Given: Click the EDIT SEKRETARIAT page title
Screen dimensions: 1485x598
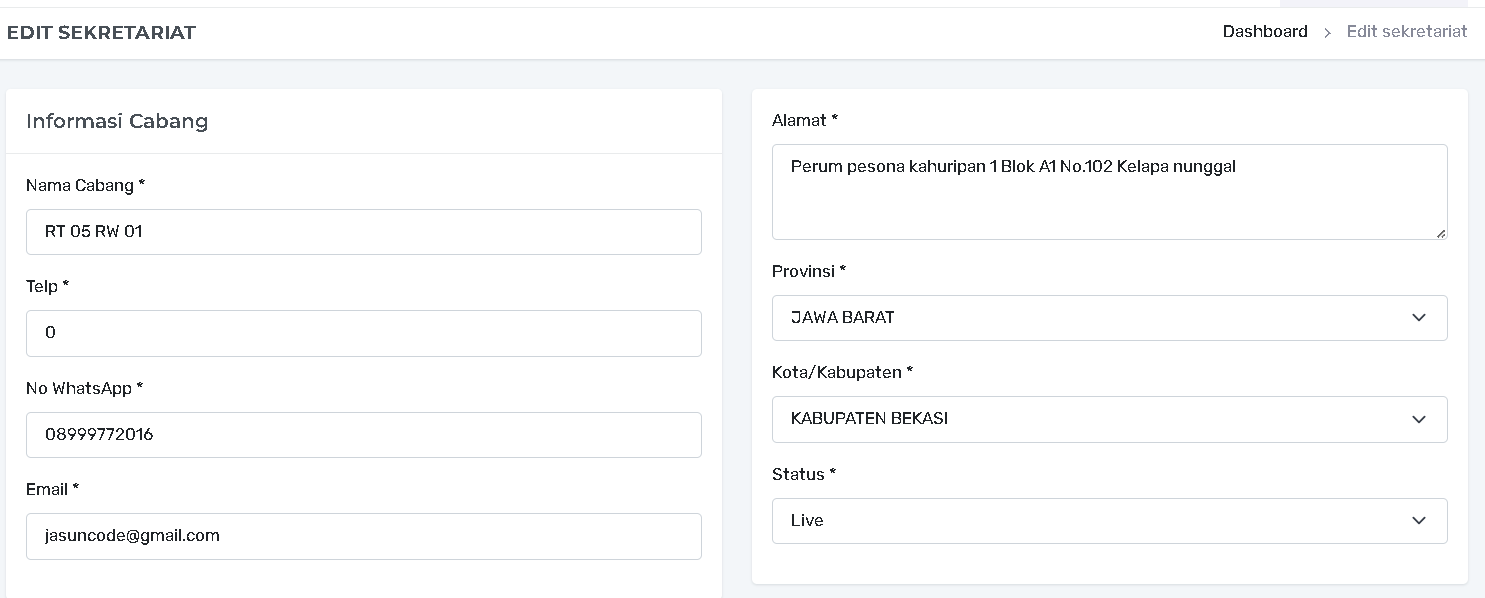Looking at the screenshot, I should point(101,33).
